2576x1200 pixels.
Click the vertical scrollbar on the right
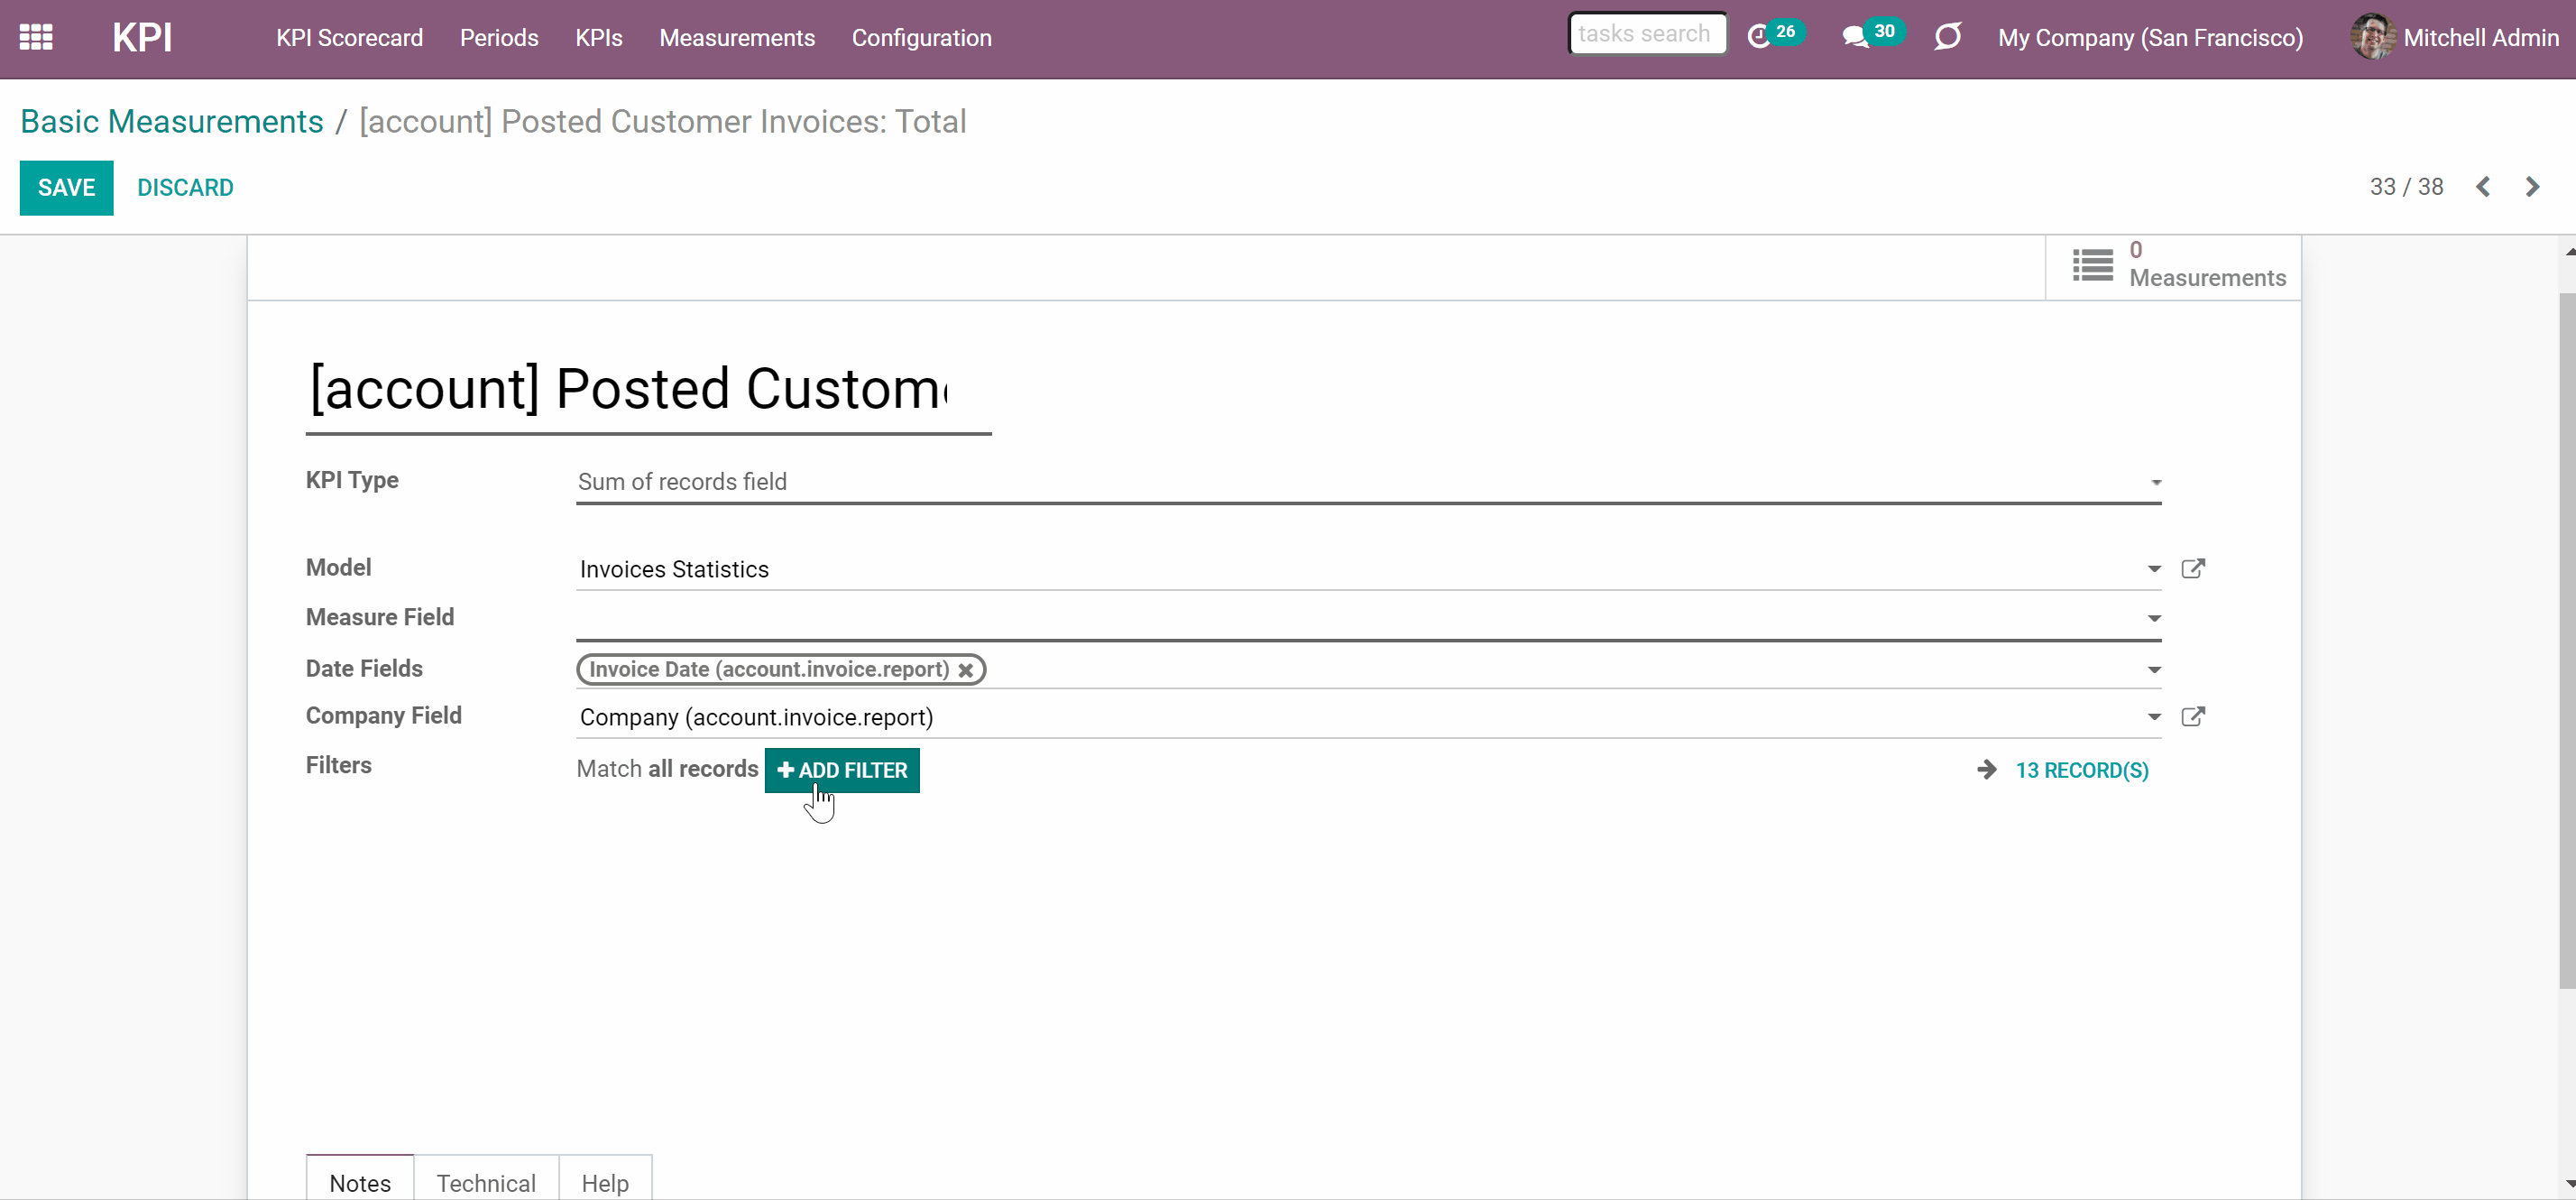tap(2567, 640)
